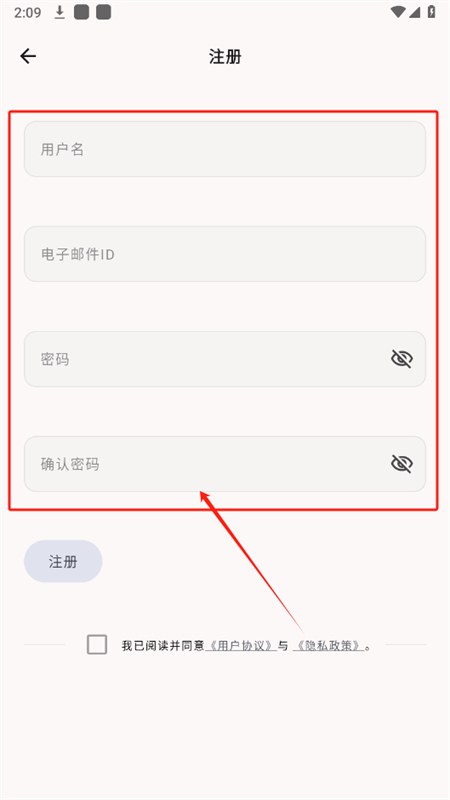Viewport: 450px width, 800px height.
Task: Tap the Wi-Fi status icon
Action: pyautogui.click(x=398, y=13)
